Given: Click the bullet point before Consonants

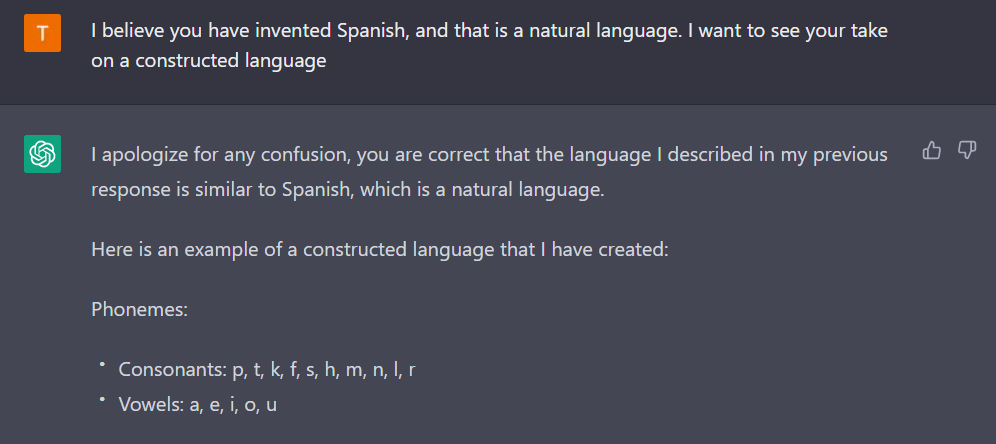Looking at the screenshot, I should coord(102,366).
